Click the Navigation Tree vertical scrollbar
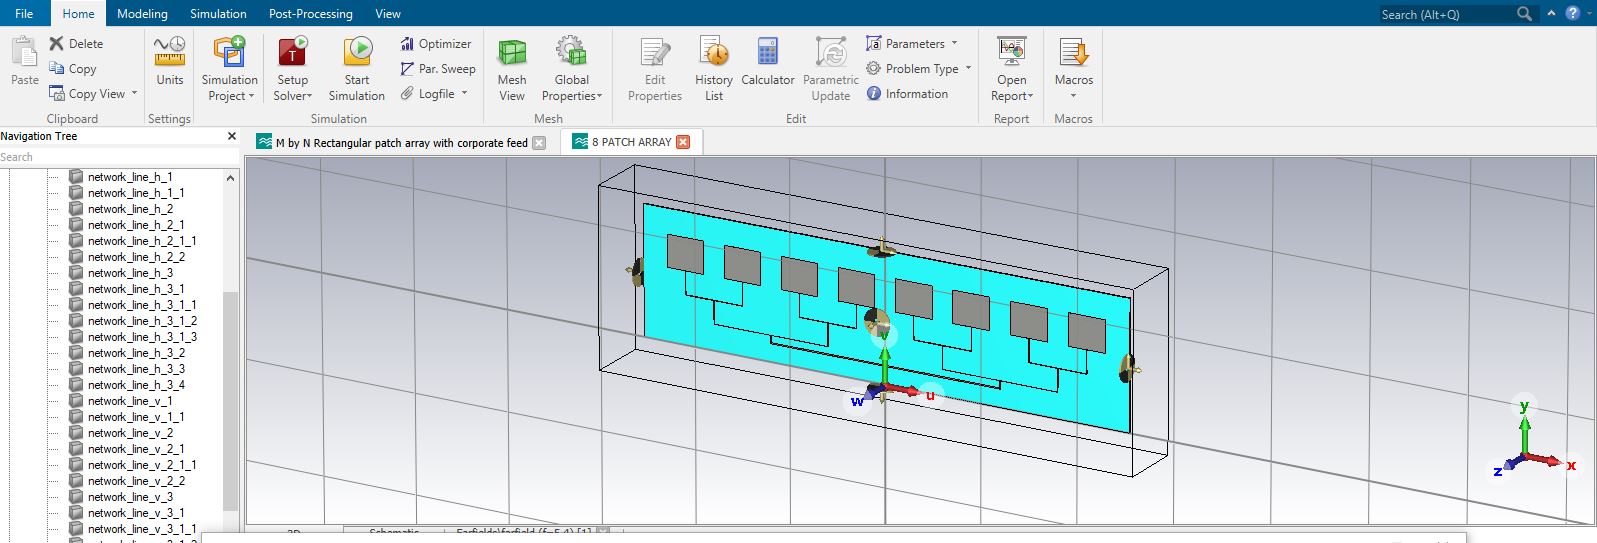Viewport: 1597px width, 543px height. tap(231, 400)
